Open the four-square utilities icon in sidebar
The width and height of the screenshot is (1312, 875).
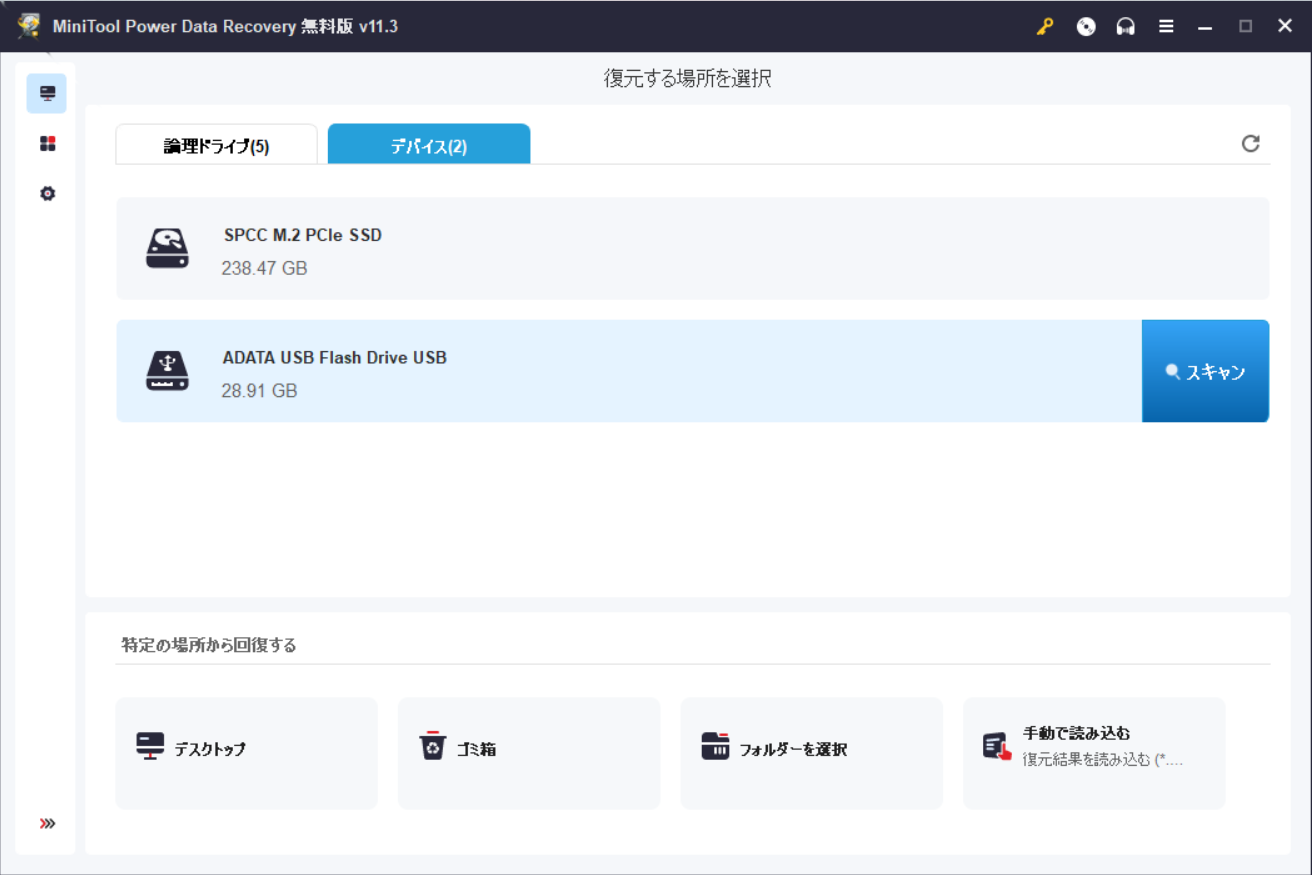47,144
